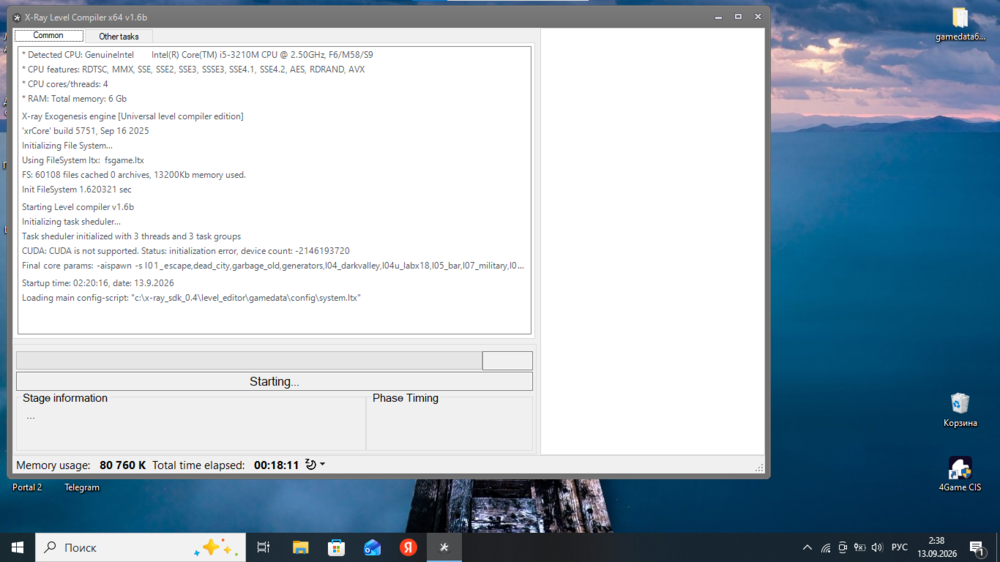Image resolution: width=1000 pixels, height=562 pixels.
Task: Click the "'xrCore' build 5751" log line
Action: (x=85, y=131)
